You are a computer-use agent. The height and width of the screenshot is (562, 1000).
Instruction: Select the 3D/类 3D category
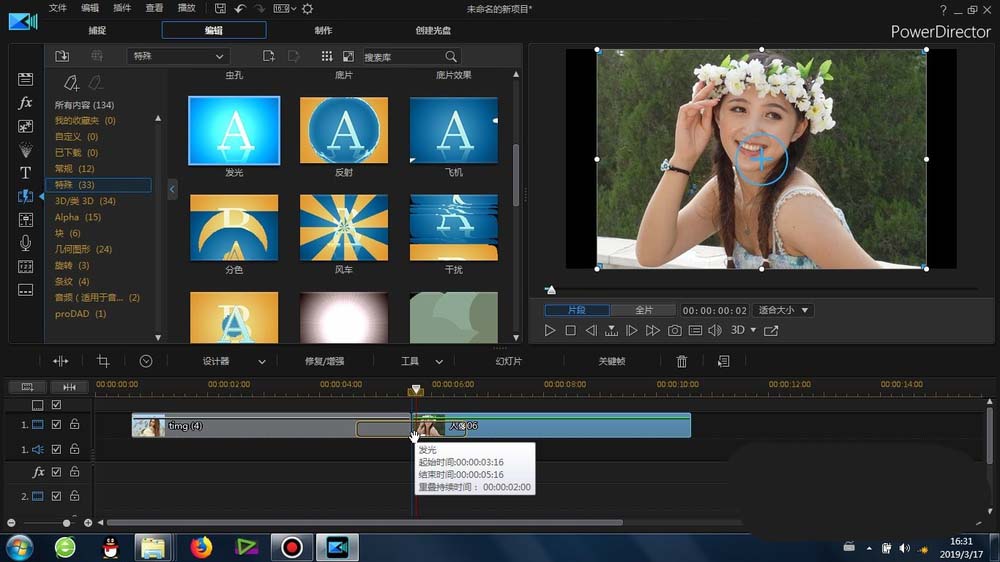coord(85,201)
